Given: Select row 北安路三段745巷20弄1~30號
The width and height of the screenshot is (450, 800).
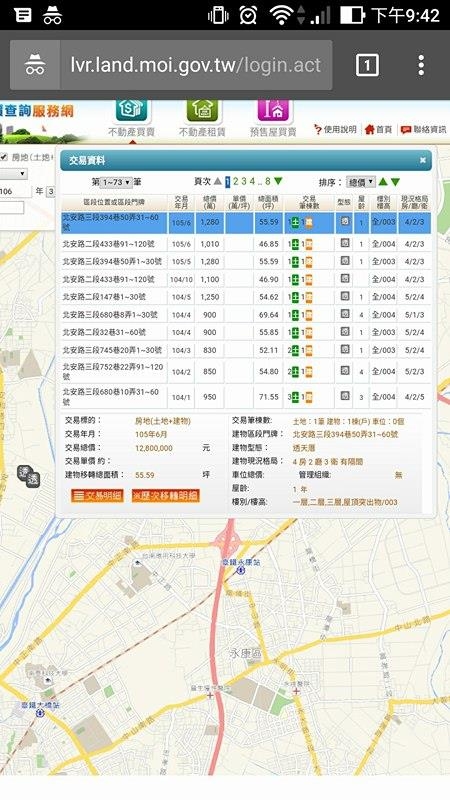Looking at the screenshot, I should [246, 350].
